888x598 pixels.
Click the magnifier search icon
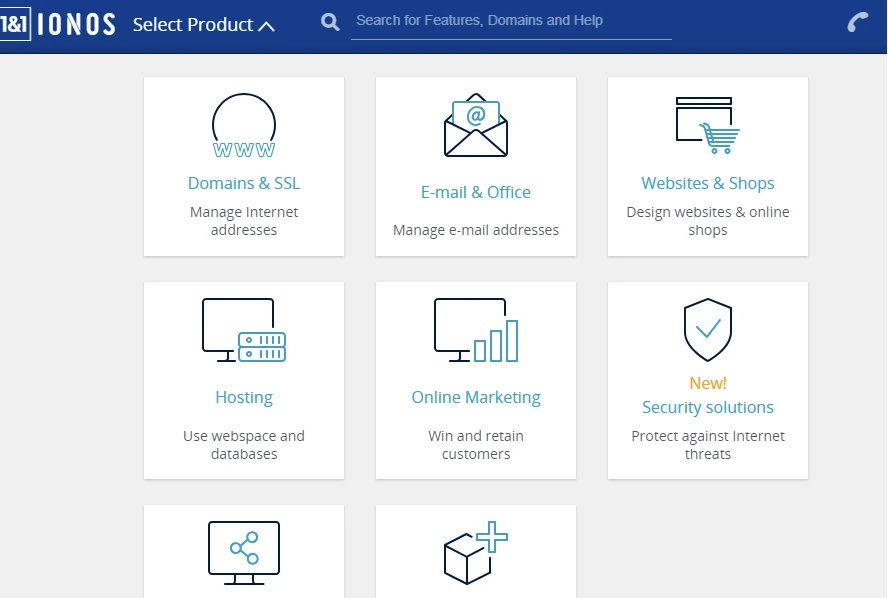[x=330, y=22]
